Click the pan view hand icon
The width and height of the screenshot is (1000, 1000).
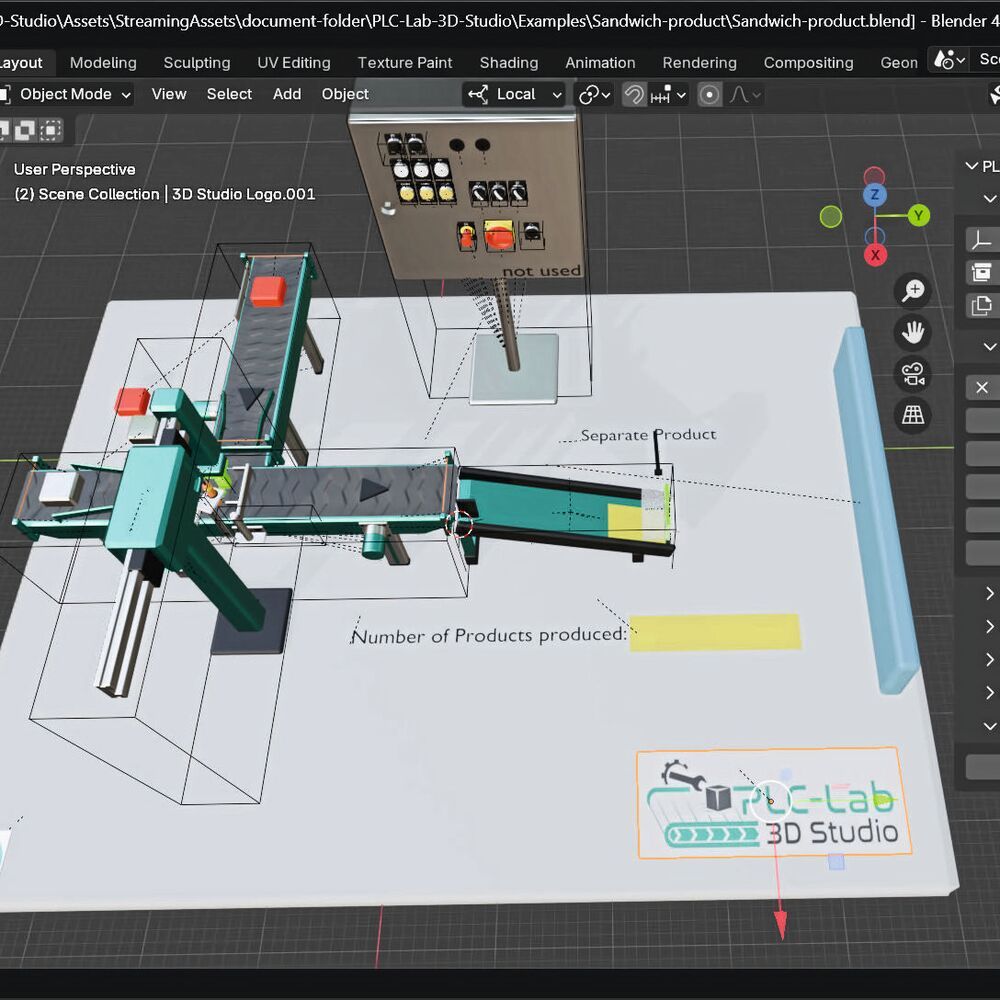pos(913,332)
